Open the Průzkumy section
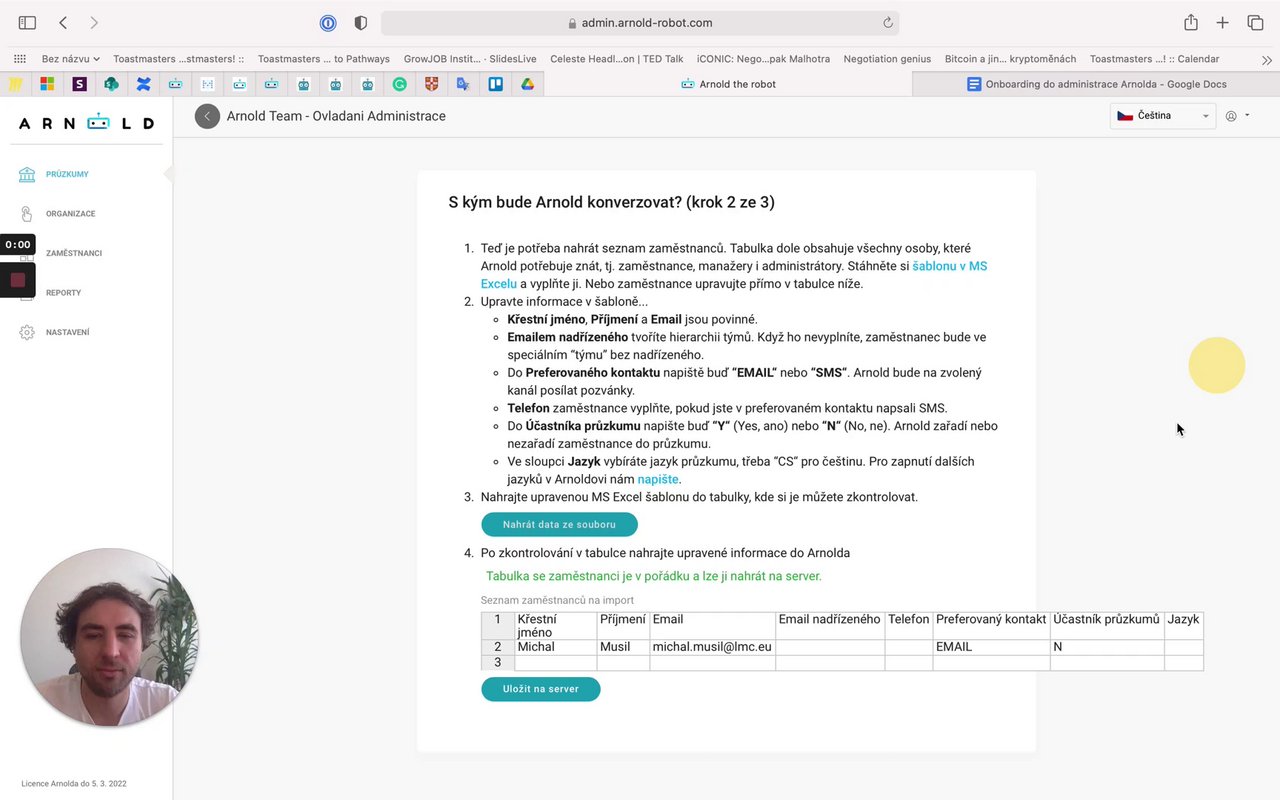This screenshot has width=1280, height=800. [x=67, y=174]
